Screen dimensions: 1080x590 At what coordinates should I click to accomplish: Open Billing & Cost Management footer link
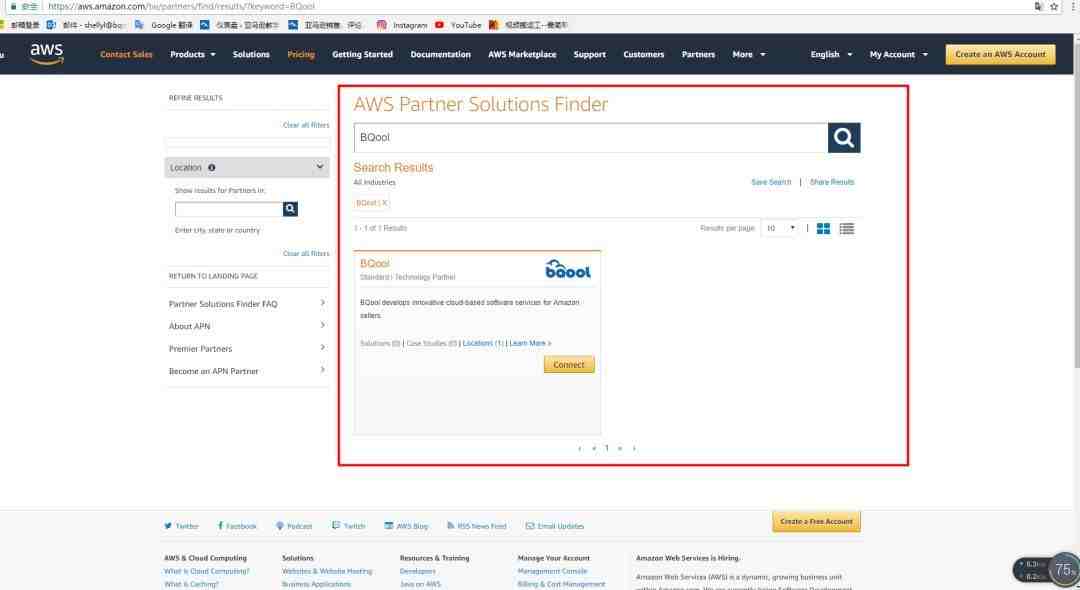pos(561,584)
